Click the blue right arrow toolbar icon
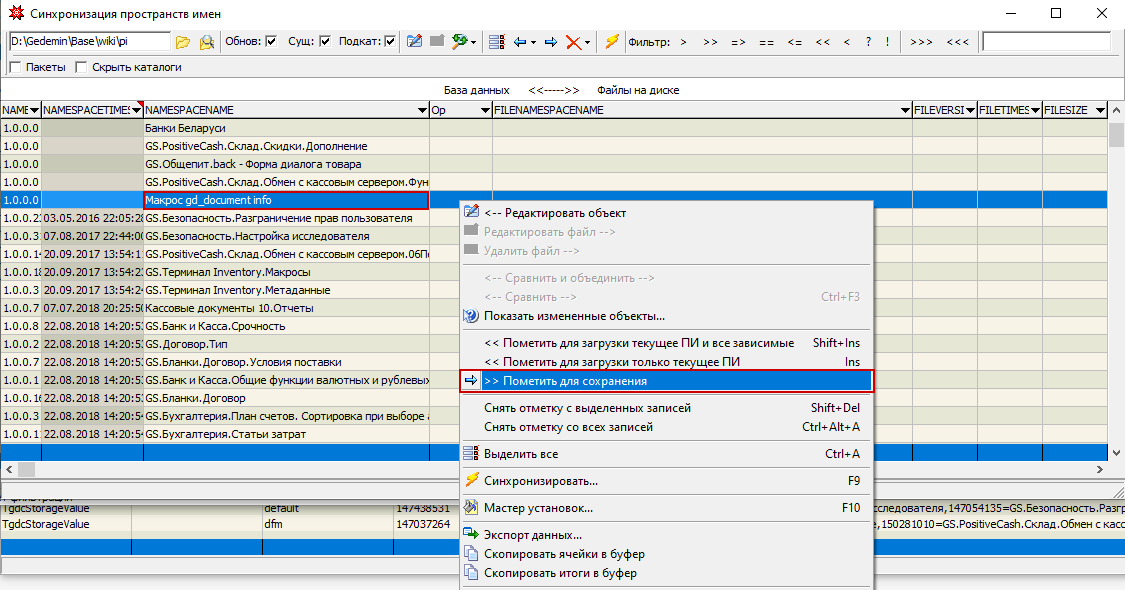Viewport: 1125px width, 590px height. coord(550,42)
